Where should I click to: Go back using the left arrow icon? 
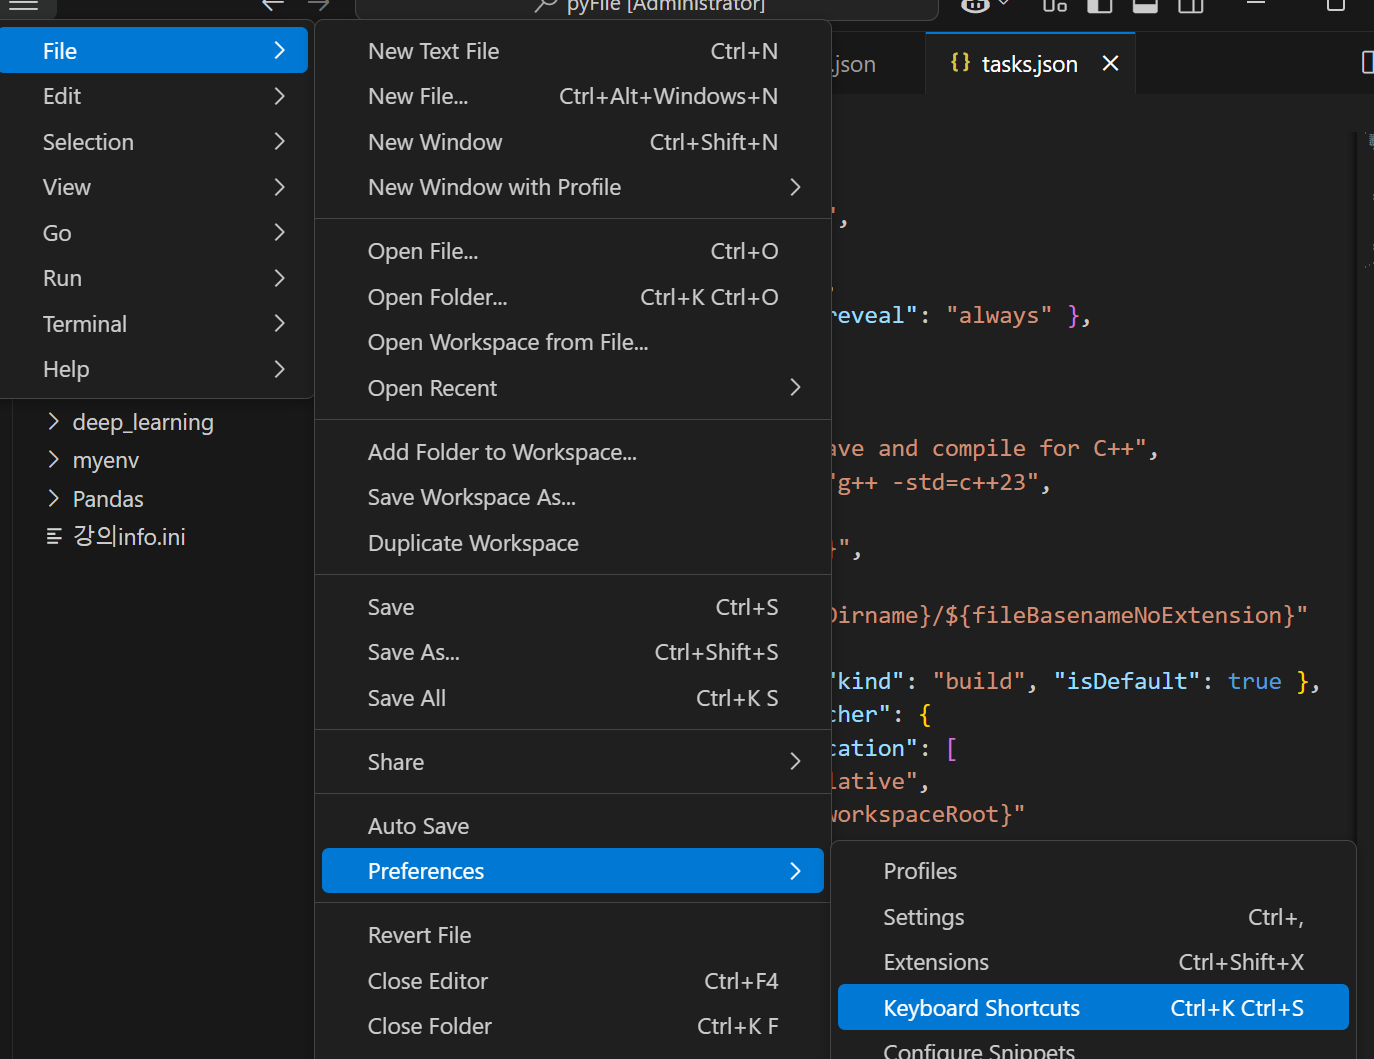click(273, 5)
